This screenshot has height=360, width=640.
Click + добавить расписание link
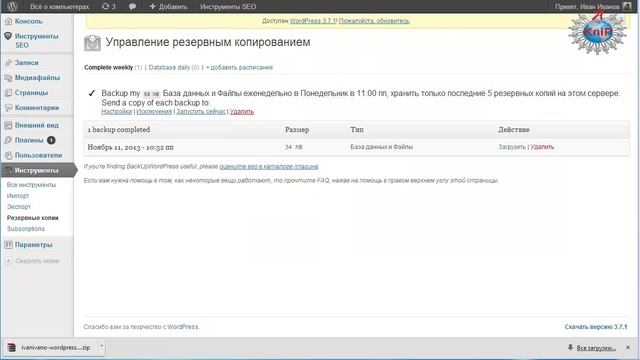240,67
